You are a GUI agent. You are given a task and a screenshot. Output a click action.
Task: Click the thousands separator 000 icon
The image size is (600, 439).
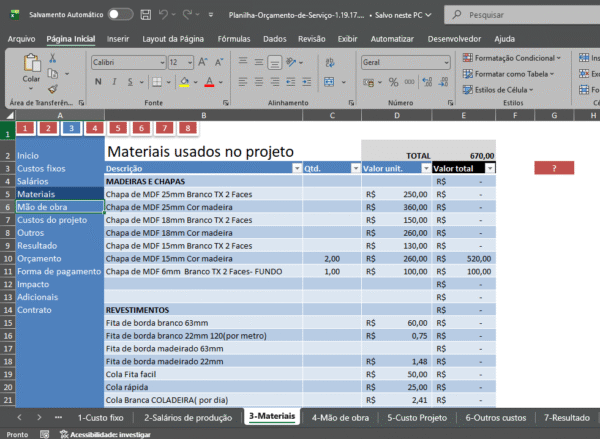click(409, 82)
